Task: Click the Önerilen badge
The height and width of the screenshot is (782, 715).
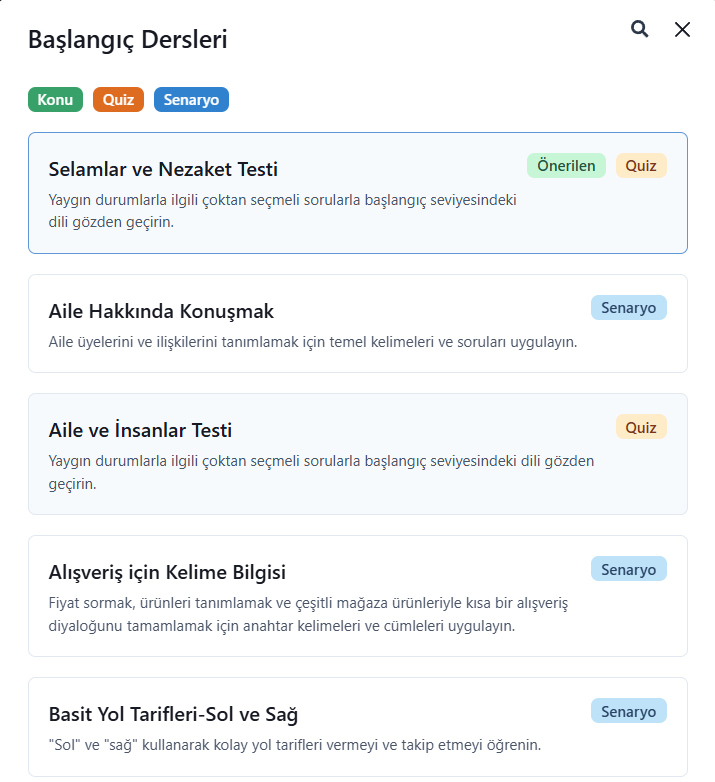Action: coord(566,166)
